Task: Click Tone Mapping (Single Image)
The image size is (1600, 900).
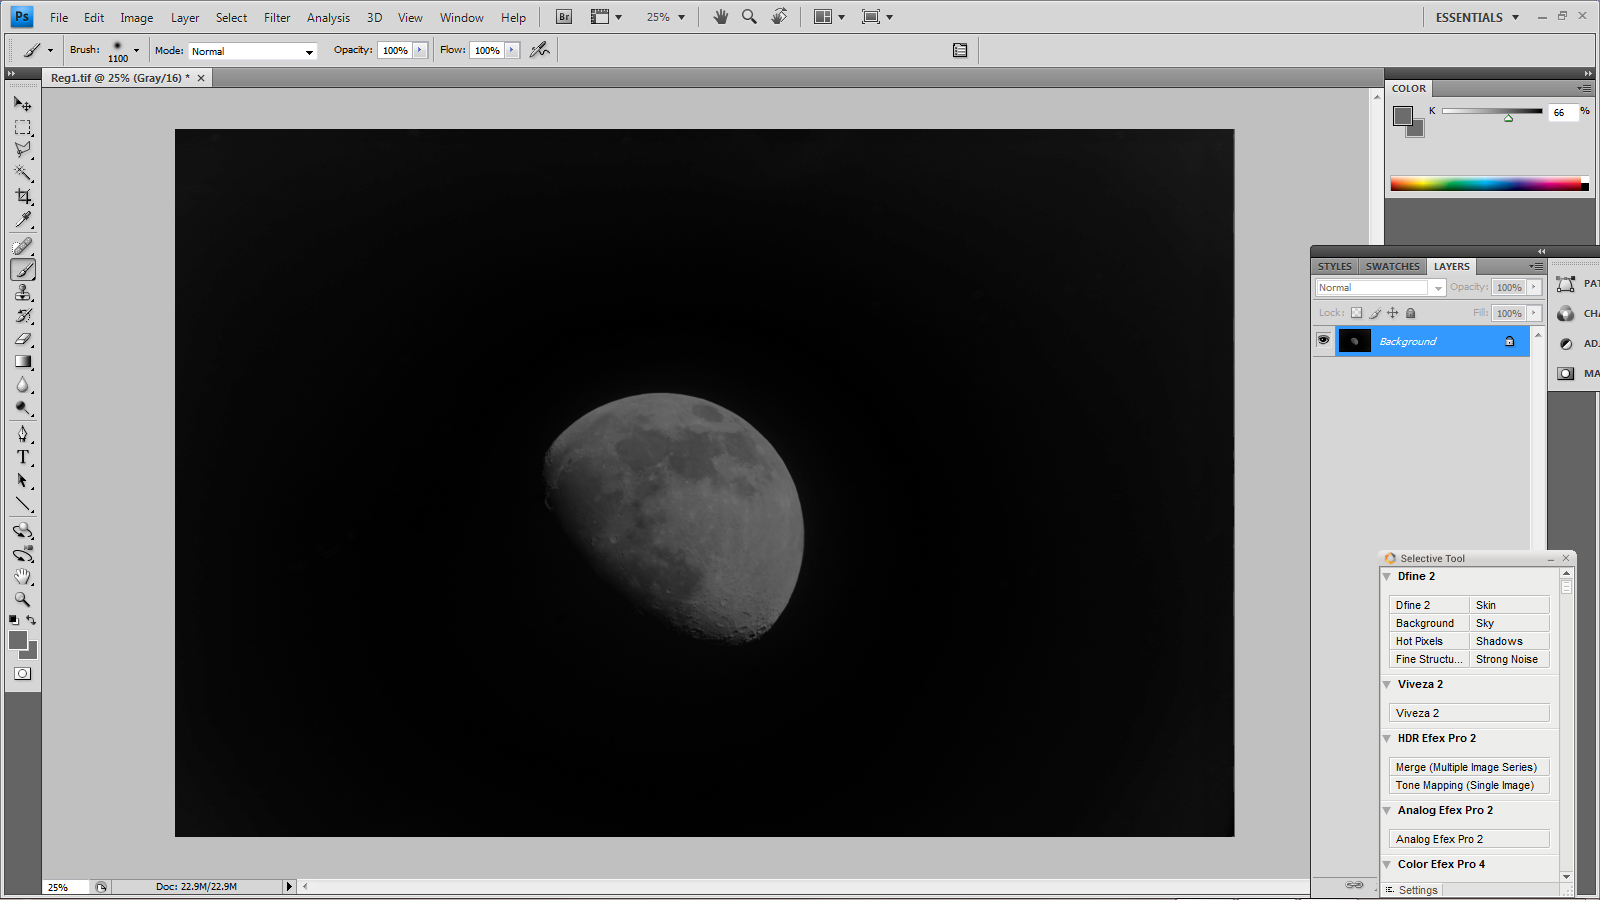Action: click(1467, 785)
